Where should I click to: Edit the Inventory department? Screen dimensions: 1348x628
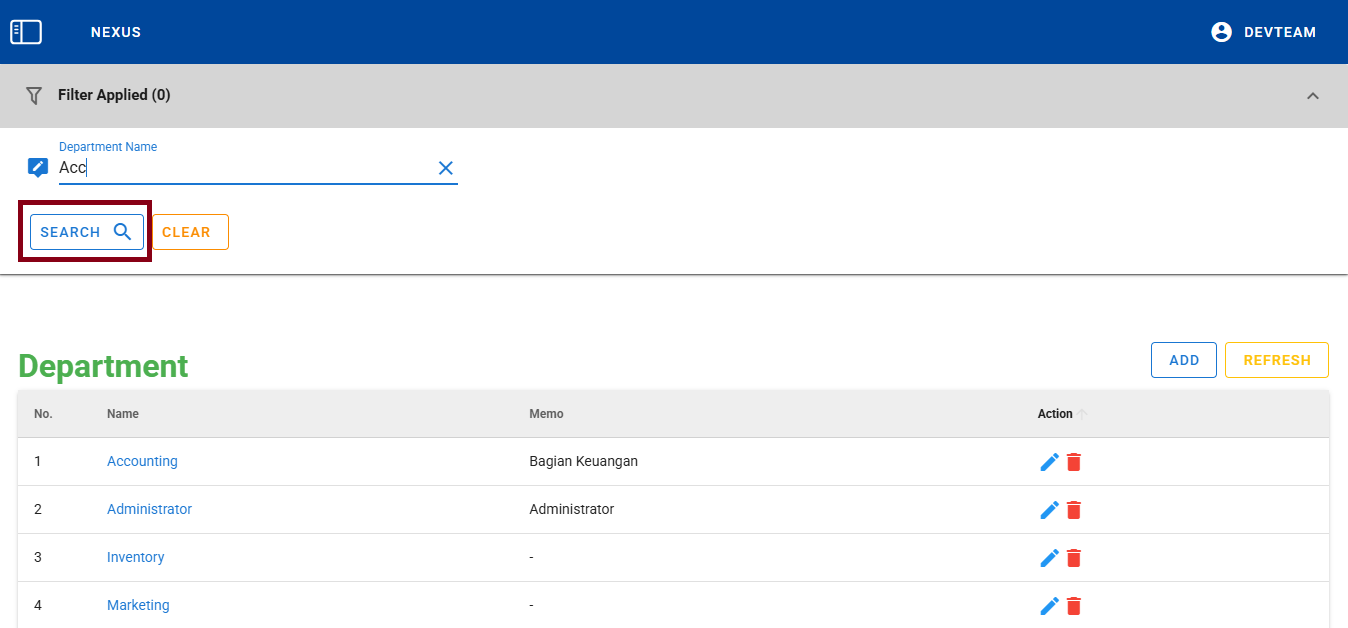[1049, 558]
